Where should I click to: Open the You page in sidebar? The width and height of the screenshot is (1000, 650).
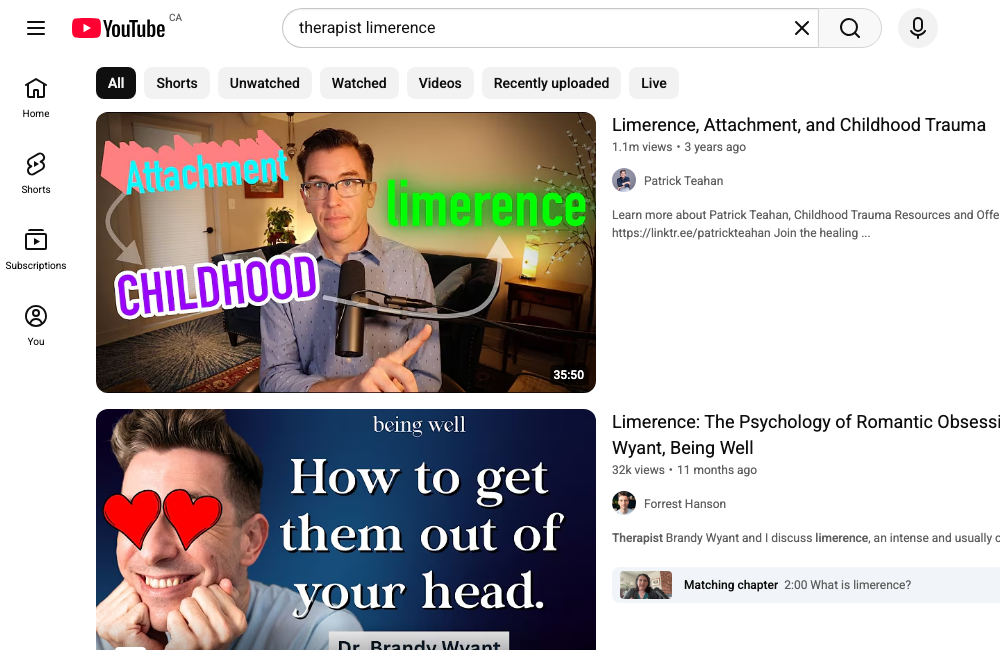tap(36, 325)
